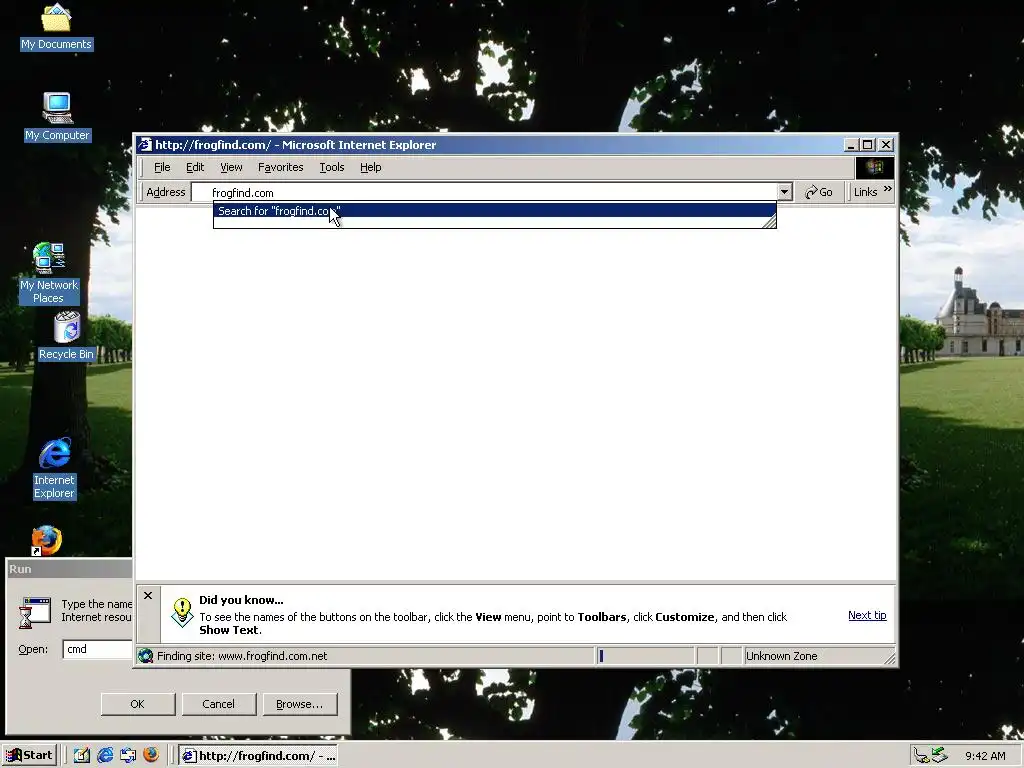1024x768 pixels.
Task: Open the Start menu
Action: point(29,755)
